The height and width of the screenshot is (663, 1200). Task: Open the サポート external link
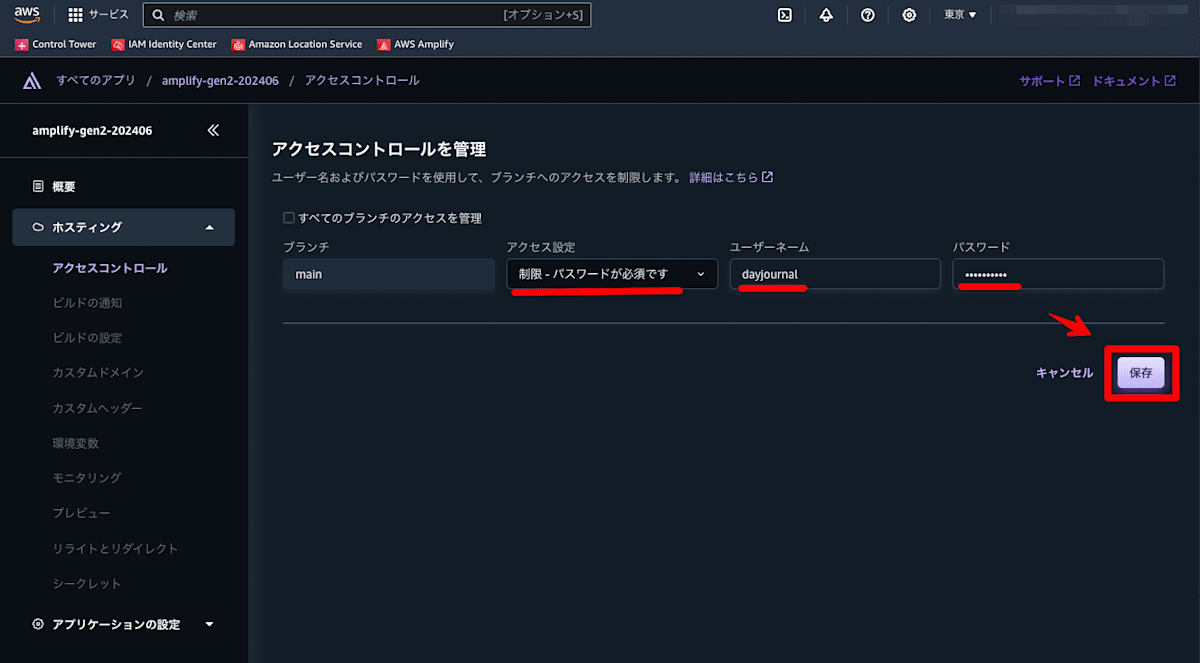pos(1049,81)
